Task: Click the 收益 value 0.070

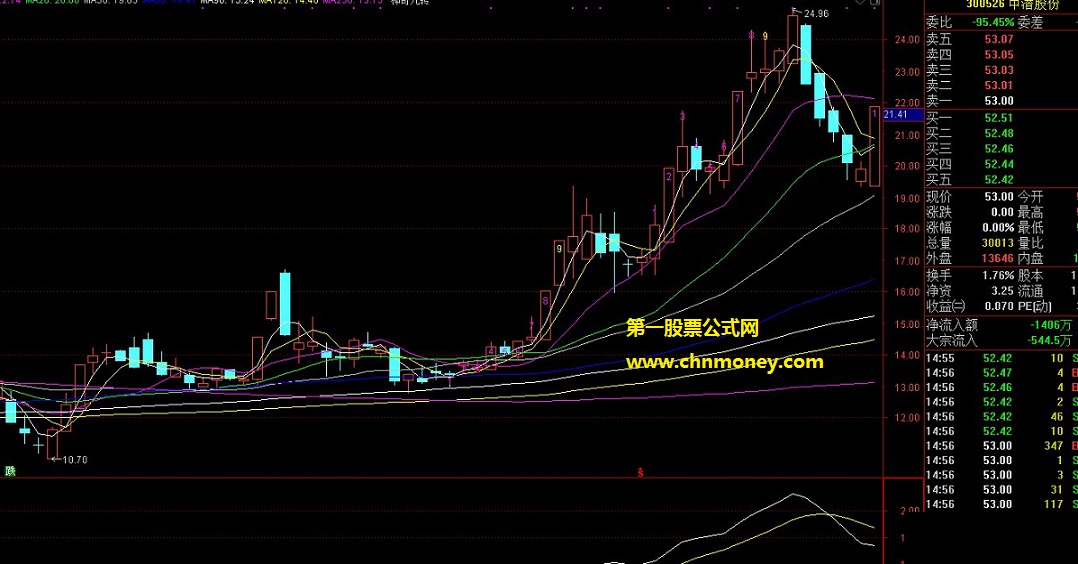Action: 999,306
